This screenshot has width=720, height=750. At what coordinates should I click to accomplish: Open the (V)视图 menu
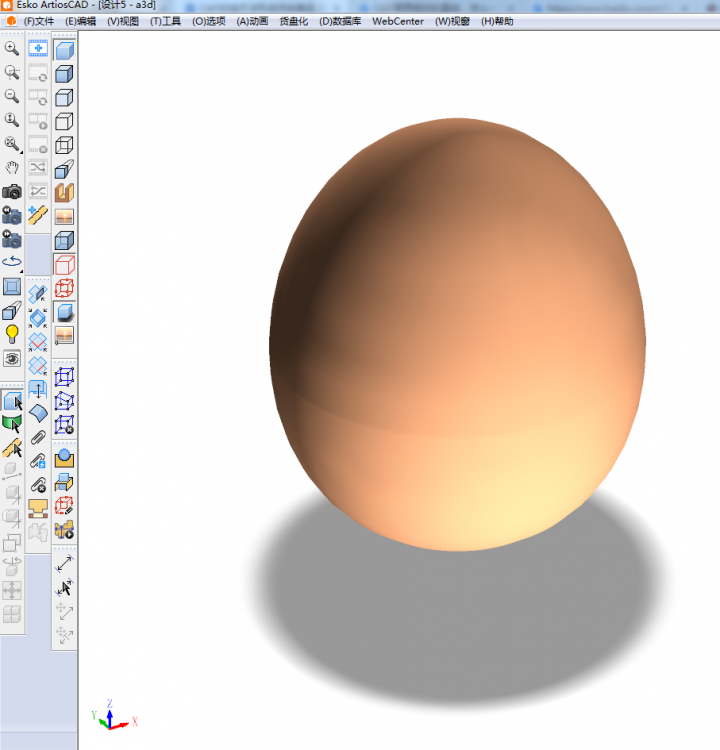123,21
